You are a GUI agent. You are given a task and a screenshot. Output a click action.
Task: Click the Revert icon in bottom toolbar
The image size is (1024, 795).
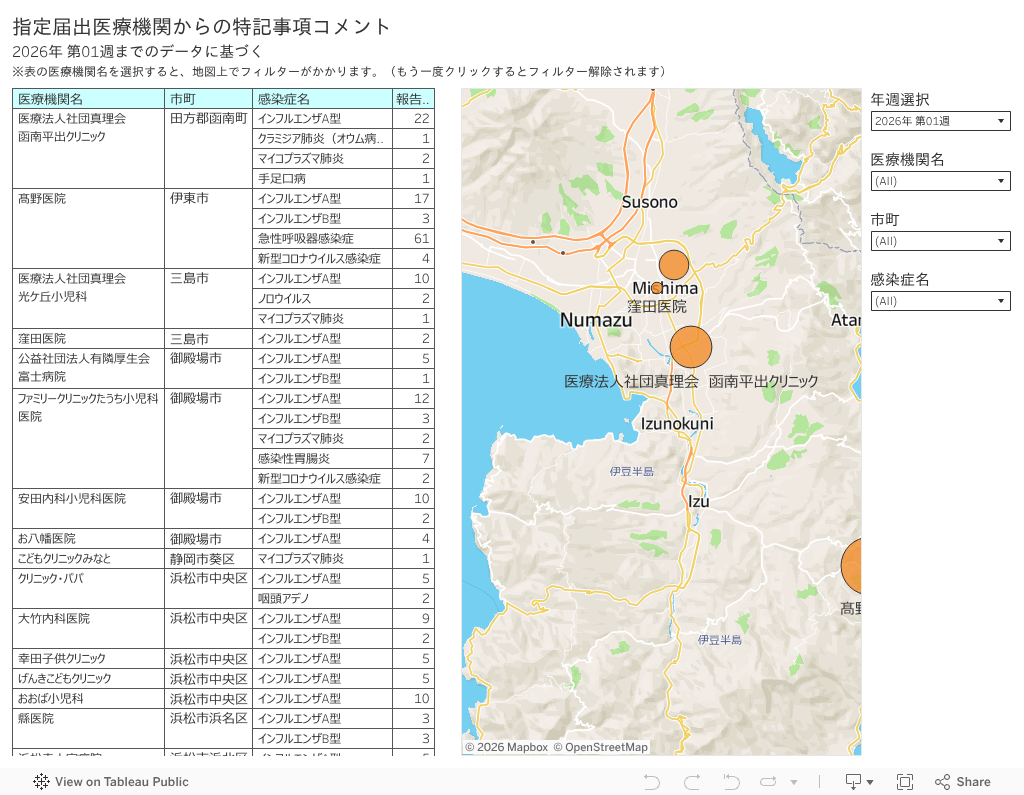click(731, 782)
